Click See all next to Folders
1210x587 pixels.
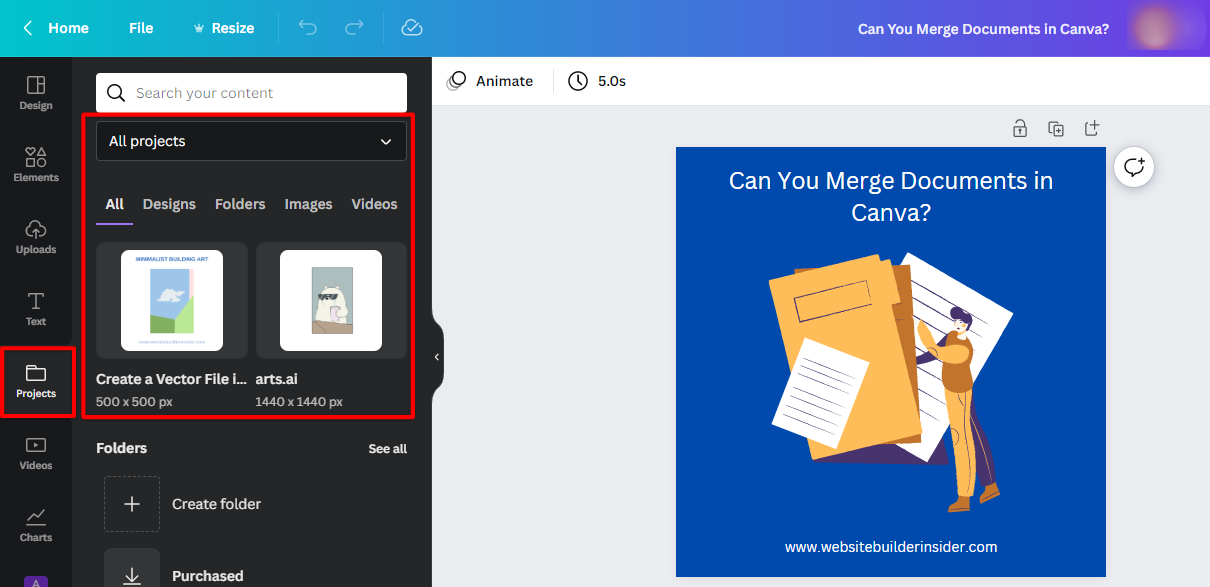click(x=387, y=449)
